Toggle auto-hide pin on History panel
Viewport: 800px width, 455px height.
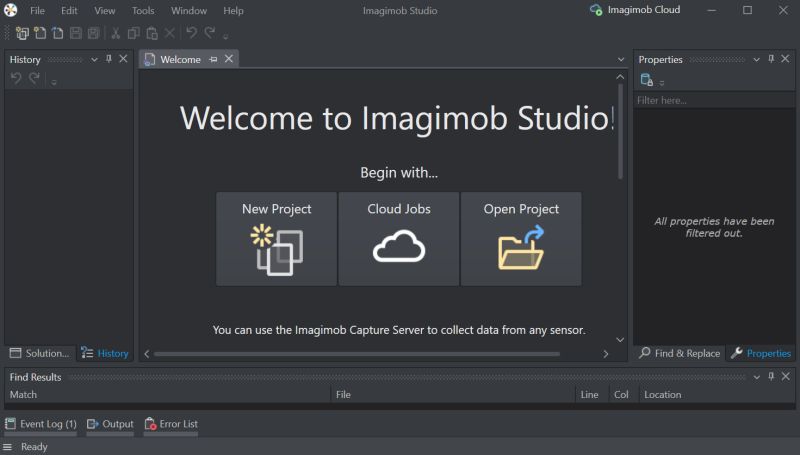[109, 59]
